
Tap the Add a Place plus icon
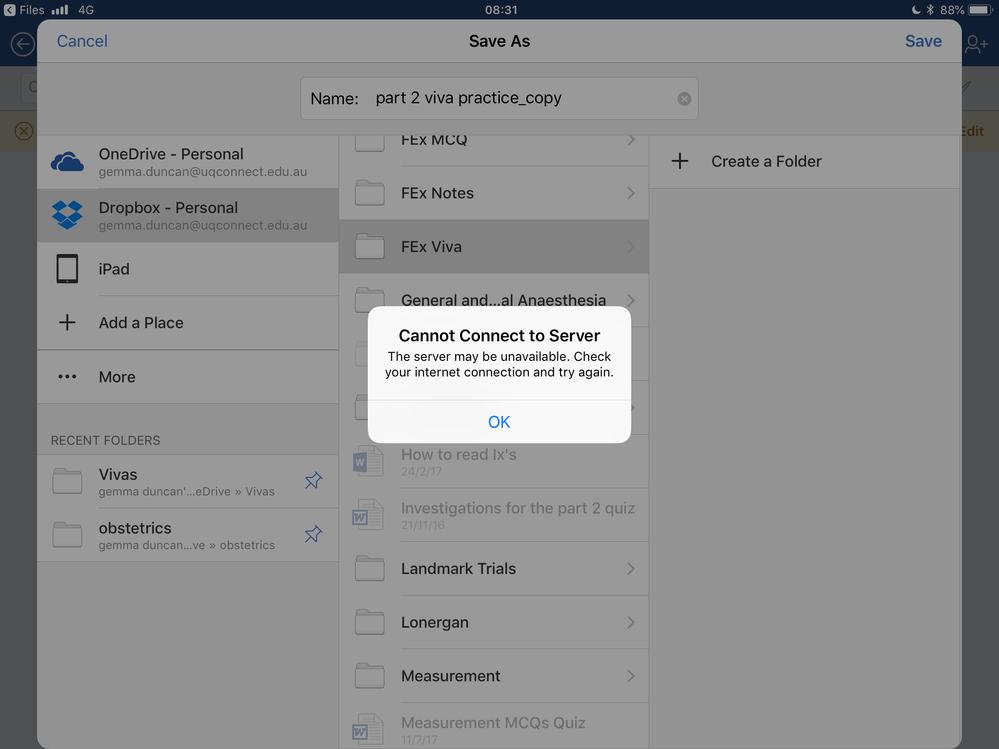(x=67, y=322)
